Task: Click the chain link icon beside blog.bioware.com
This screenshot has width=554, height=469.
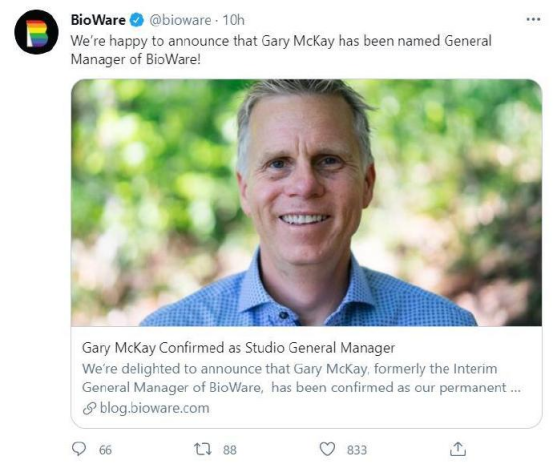Action: click(x=89, y=408)
